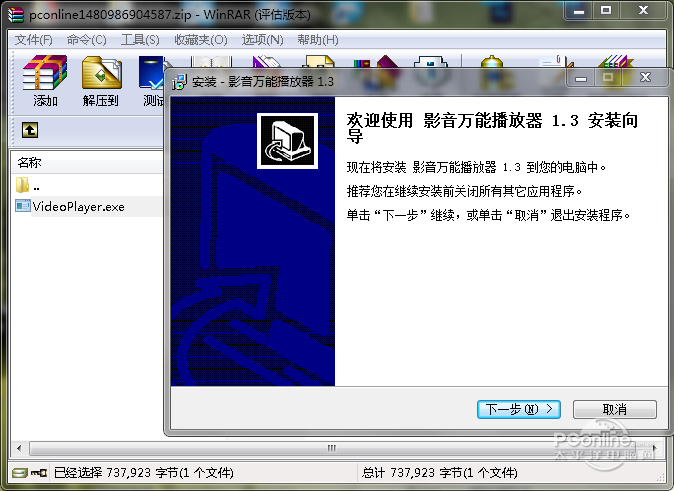The image size is (674, 491).
Task: Open the 命令(C) menu
Action: (86, 40)
